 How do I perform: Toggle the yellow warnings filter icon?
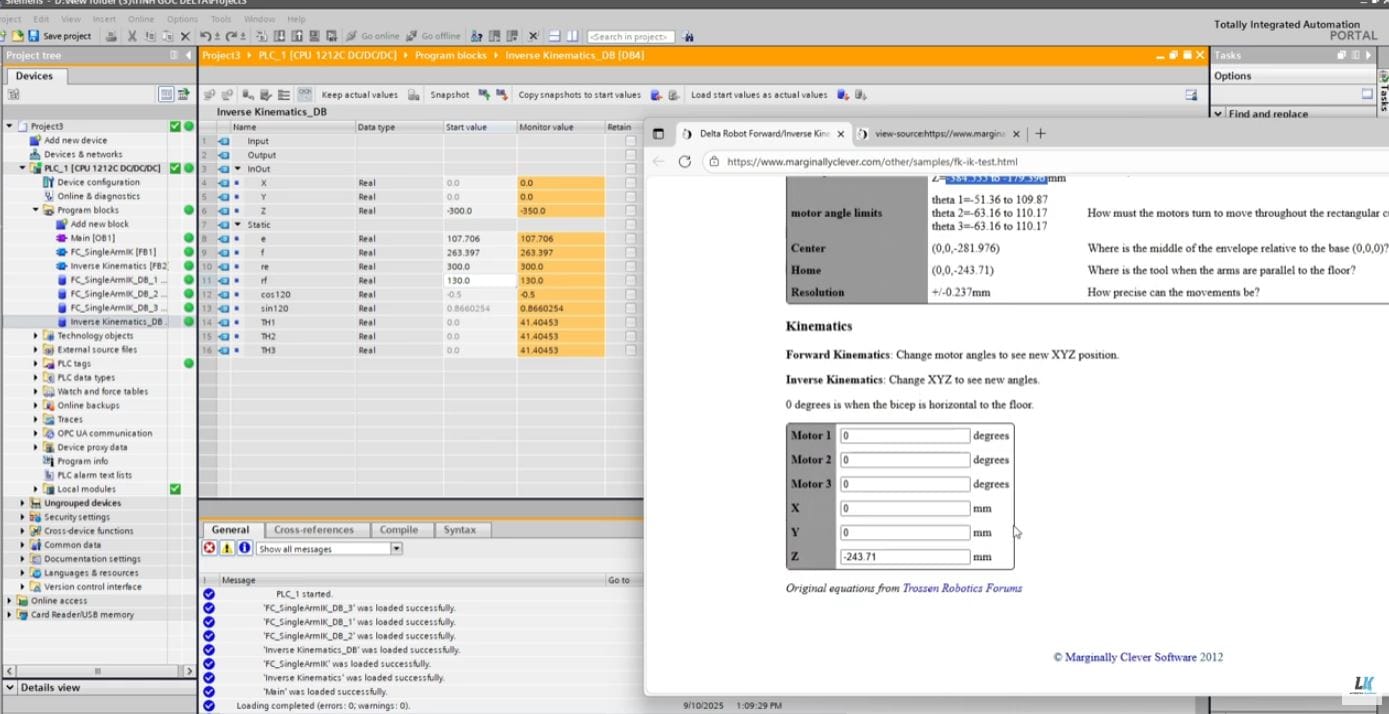tap(227, 548)
